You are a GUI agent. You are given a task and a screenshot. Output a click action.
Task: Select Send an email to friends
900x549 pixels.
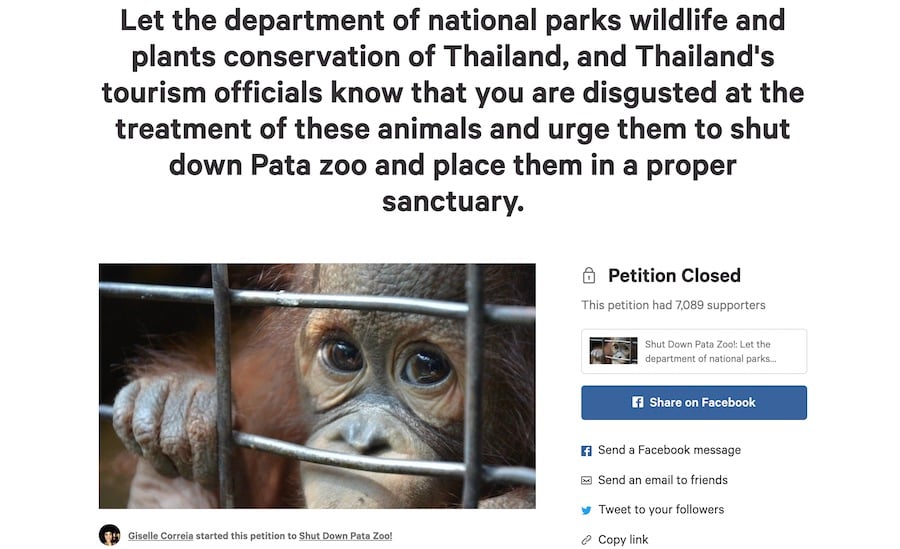(662, 480)
